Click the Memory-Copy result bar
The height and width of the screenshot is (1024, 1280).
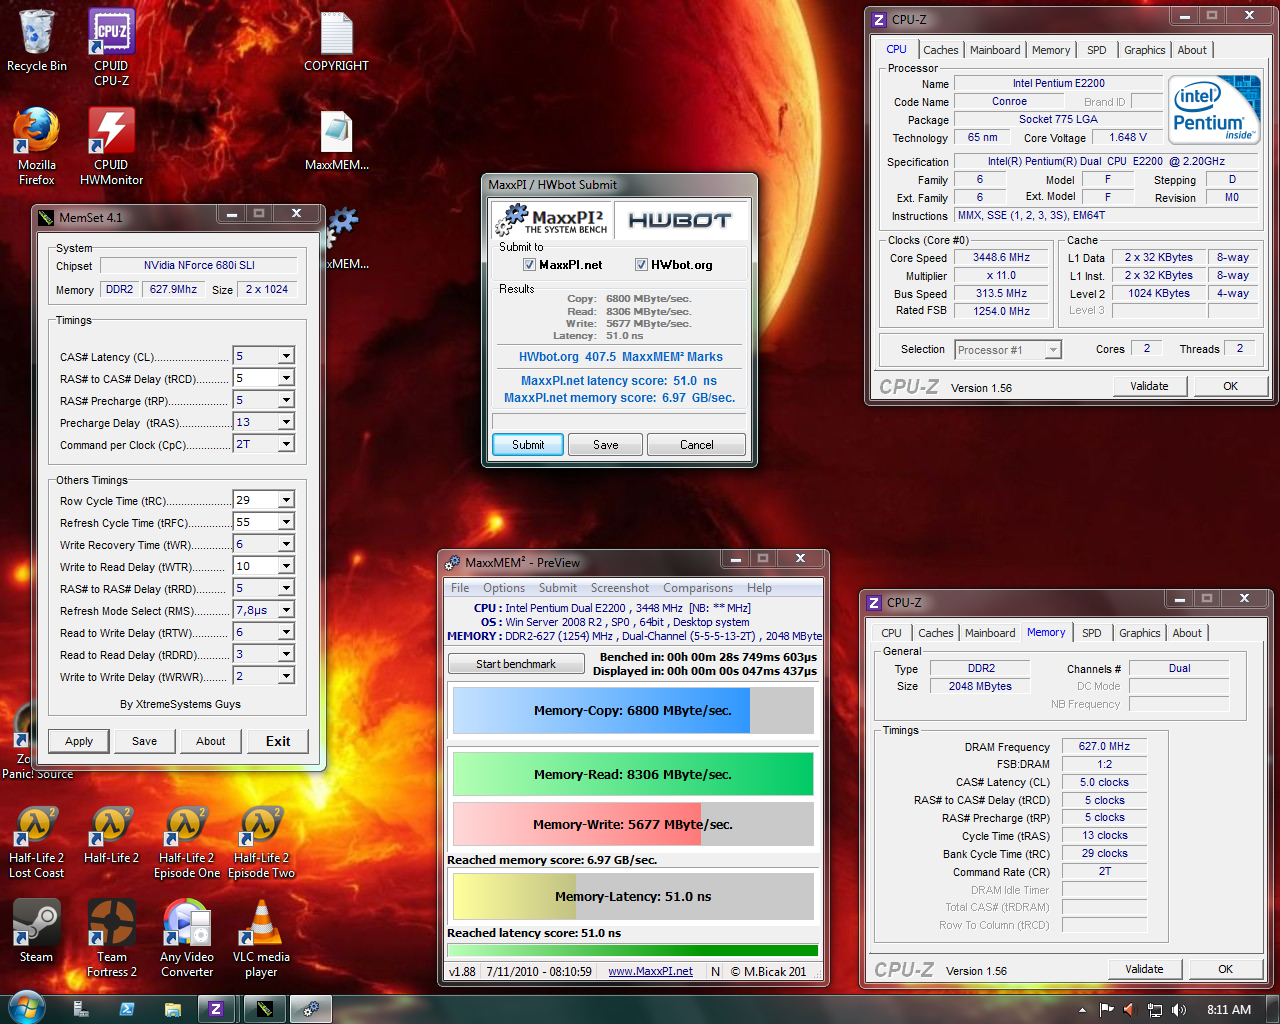coord(633,710)
